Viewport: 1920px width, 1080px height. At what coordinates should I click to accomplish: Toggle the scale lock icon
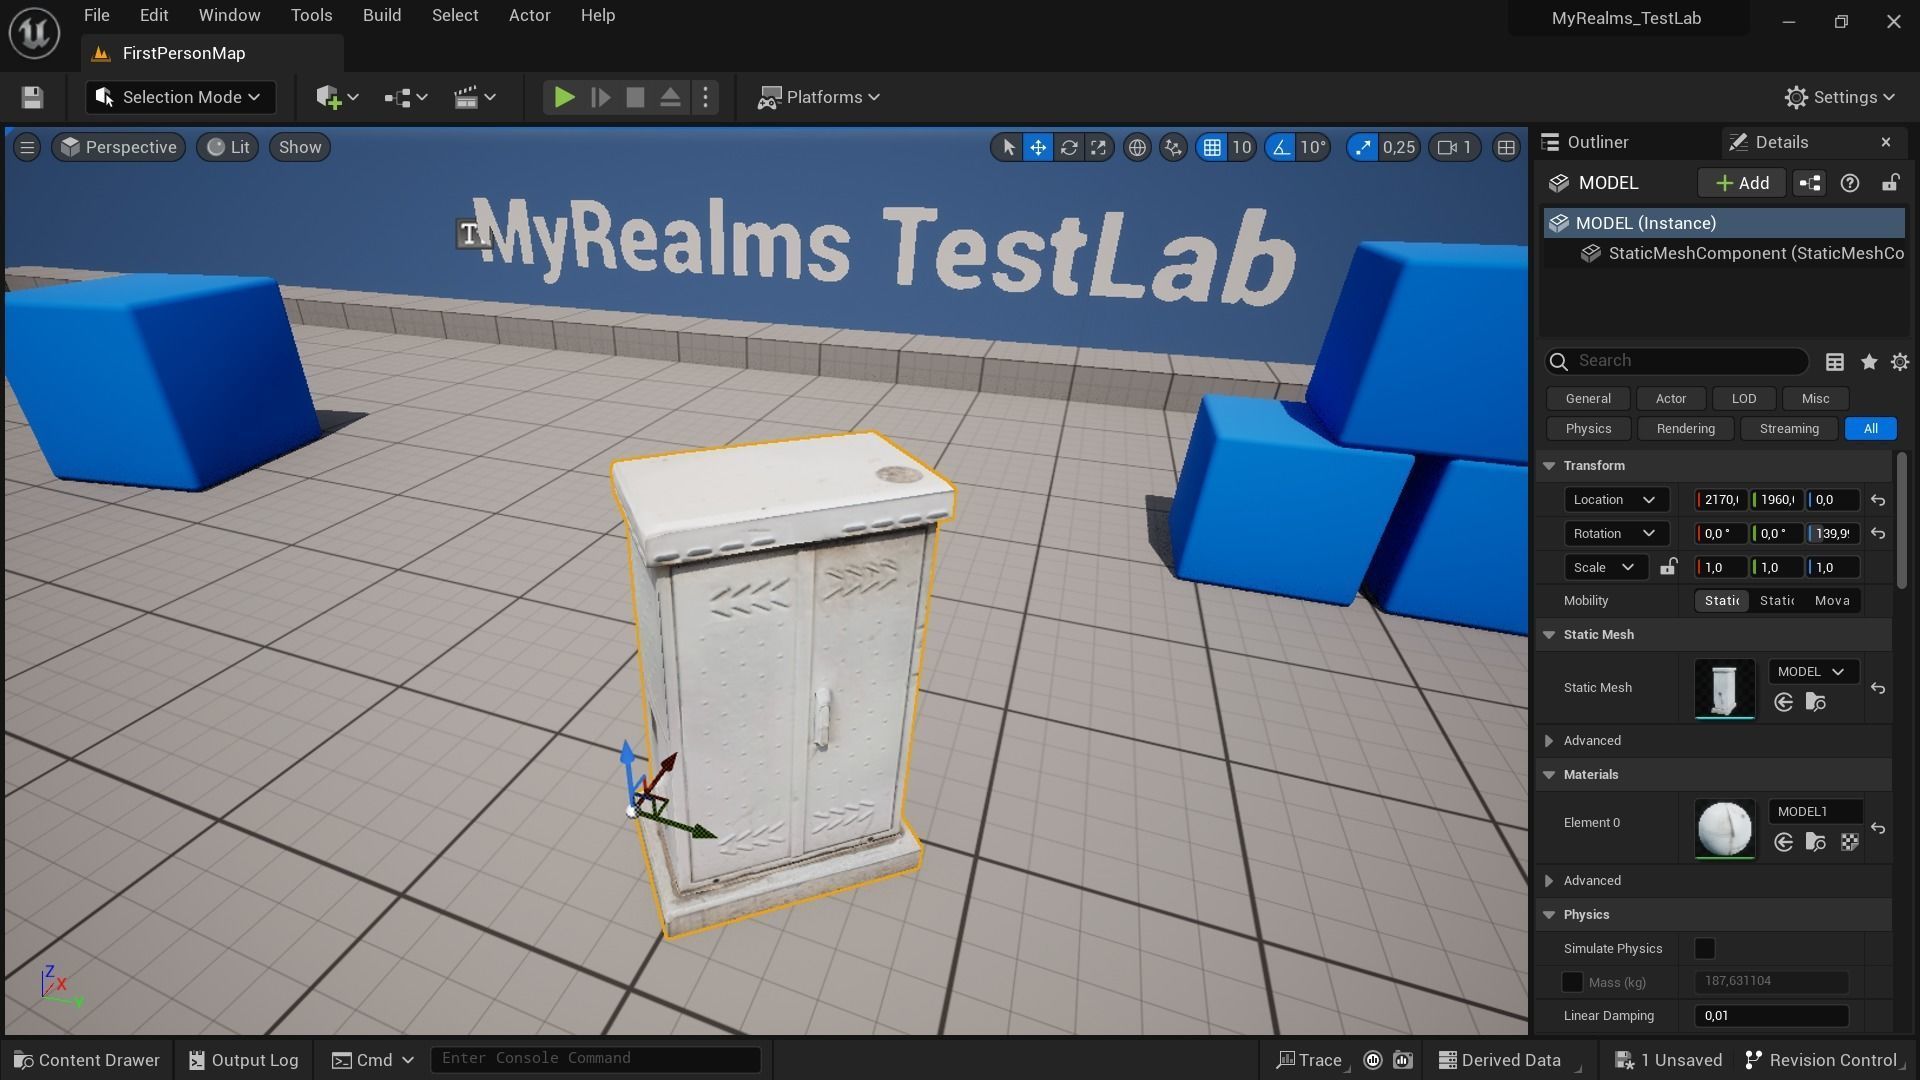(x=1668, y=567)
